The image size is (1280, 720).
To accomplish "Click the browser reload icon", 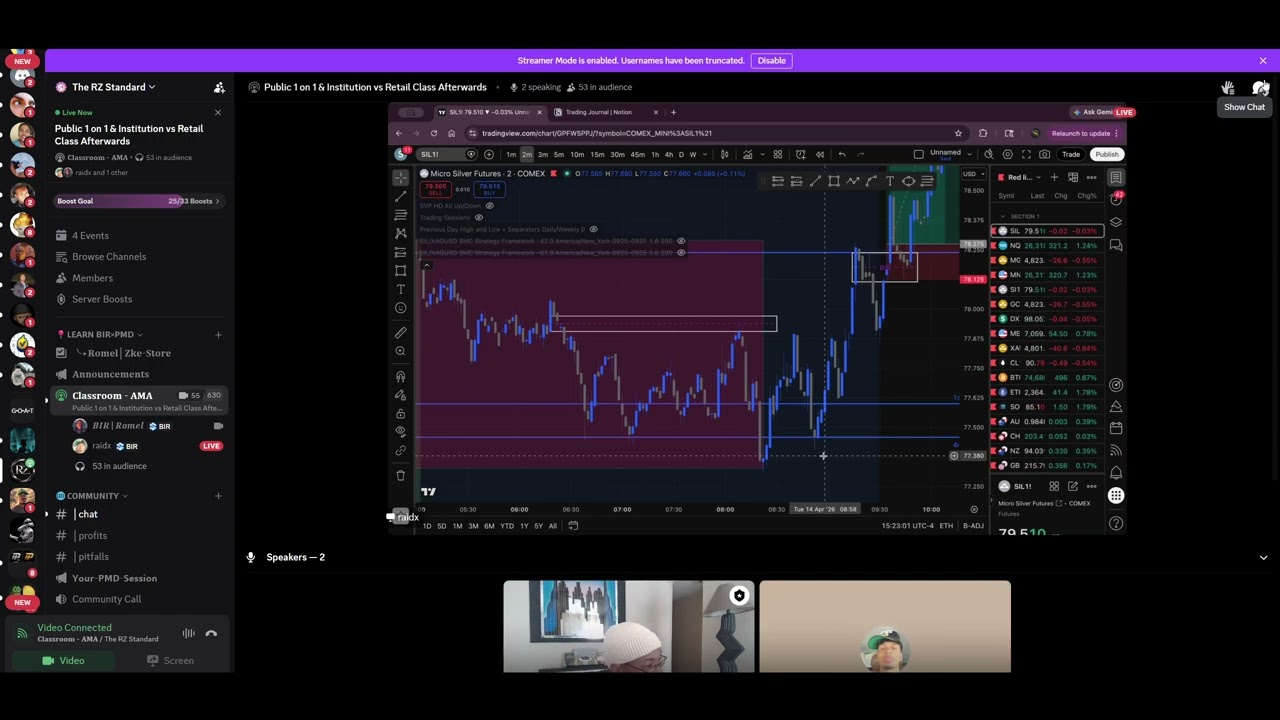I will point(433,133).
